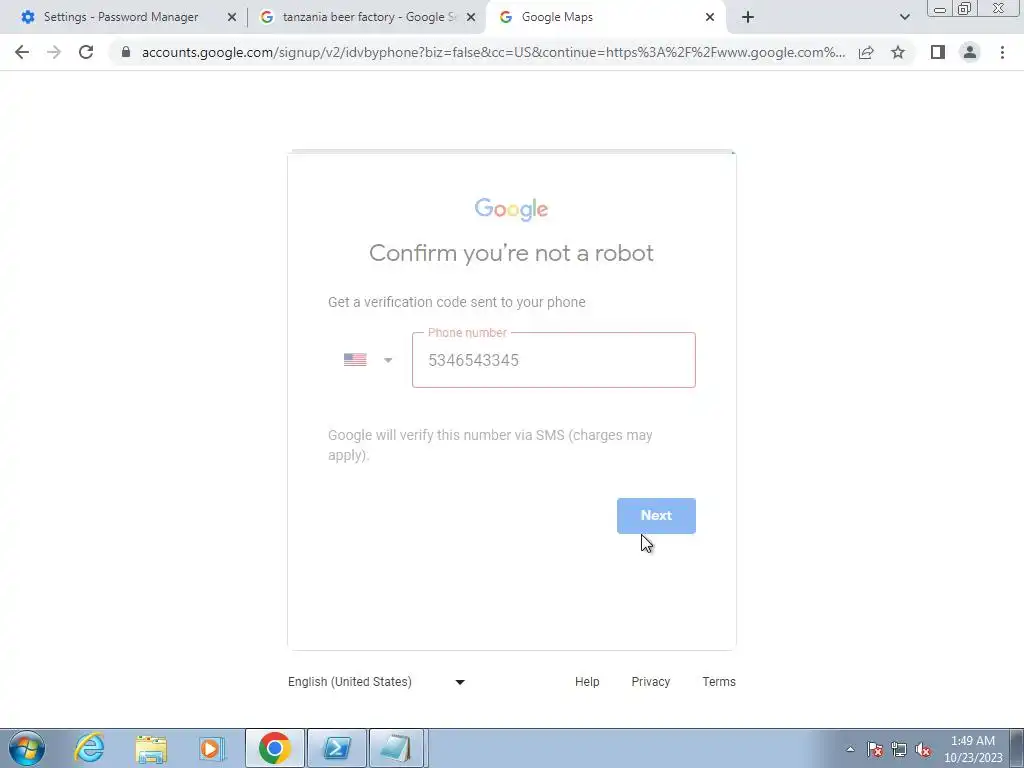Open the Chrome profile avatar menu
Screen dimensions: 1024x768
(970, 52)
